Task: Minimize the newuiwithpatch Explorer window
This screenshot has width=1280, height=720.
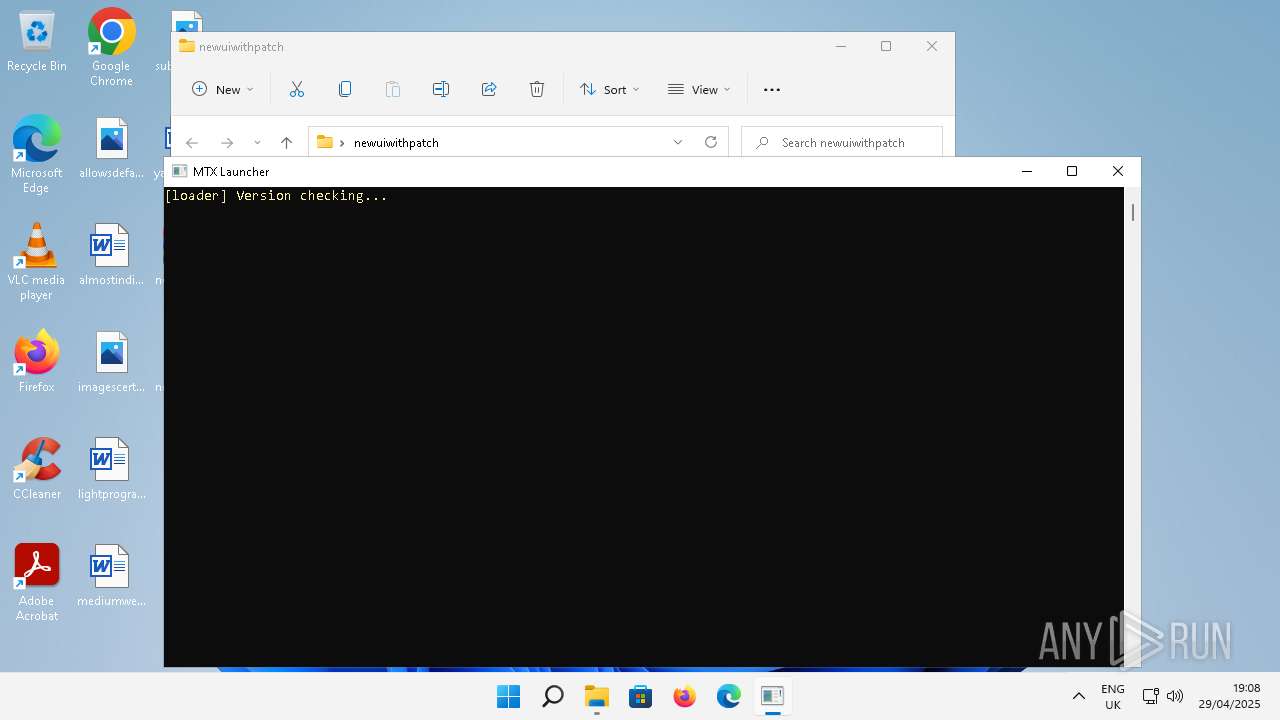Action: point(840,46)
